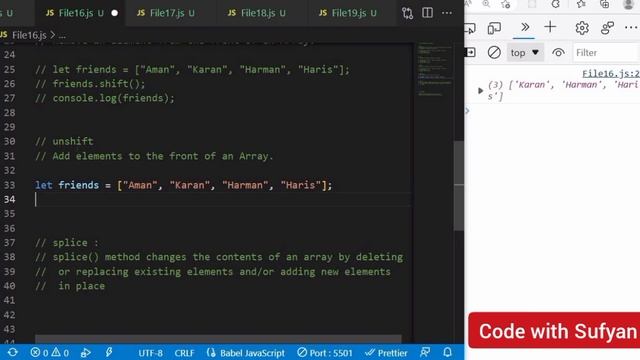Viewport: 640px width, 360px height.
Task: Click DevTools inspect element icon
Action: [x=470, y=28]
